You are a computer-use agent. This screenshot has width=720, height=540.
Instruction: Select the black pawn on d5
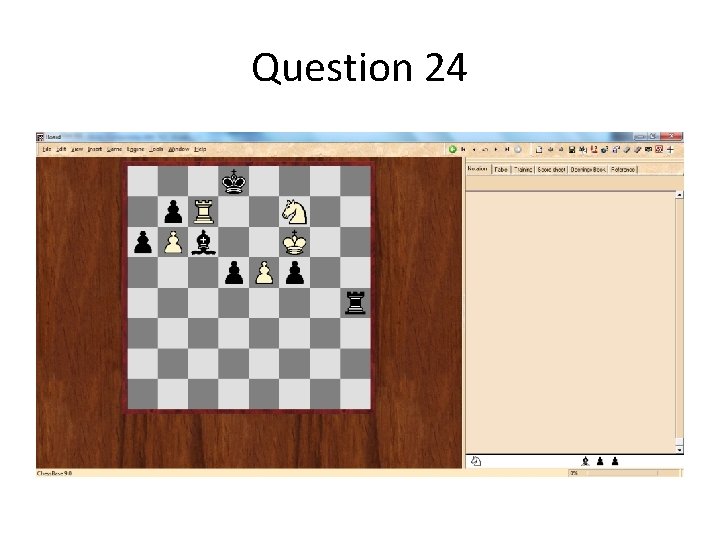coord(234,273)
